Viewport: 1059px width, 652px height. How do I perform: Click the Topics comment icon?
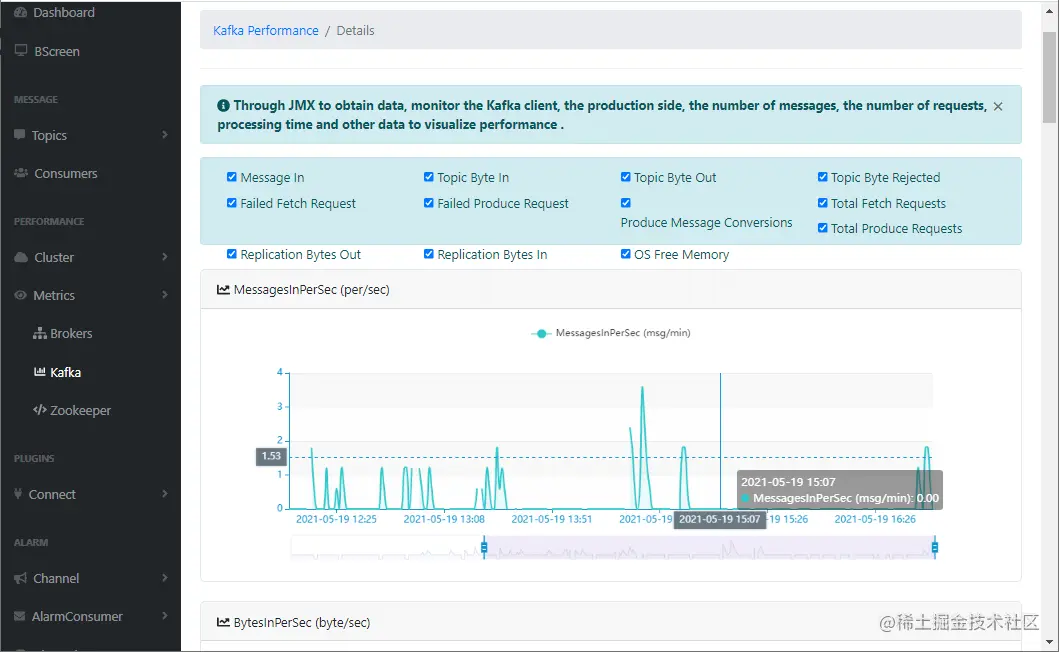pos(20,134)
